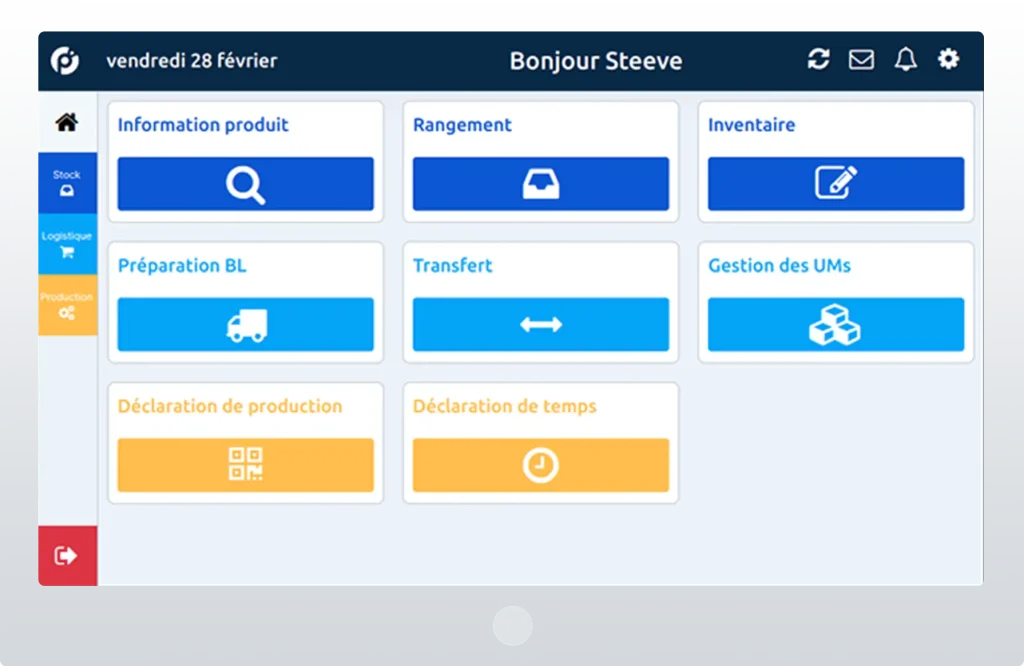Select the Stock sidebar tab

(x=67, y=183)
